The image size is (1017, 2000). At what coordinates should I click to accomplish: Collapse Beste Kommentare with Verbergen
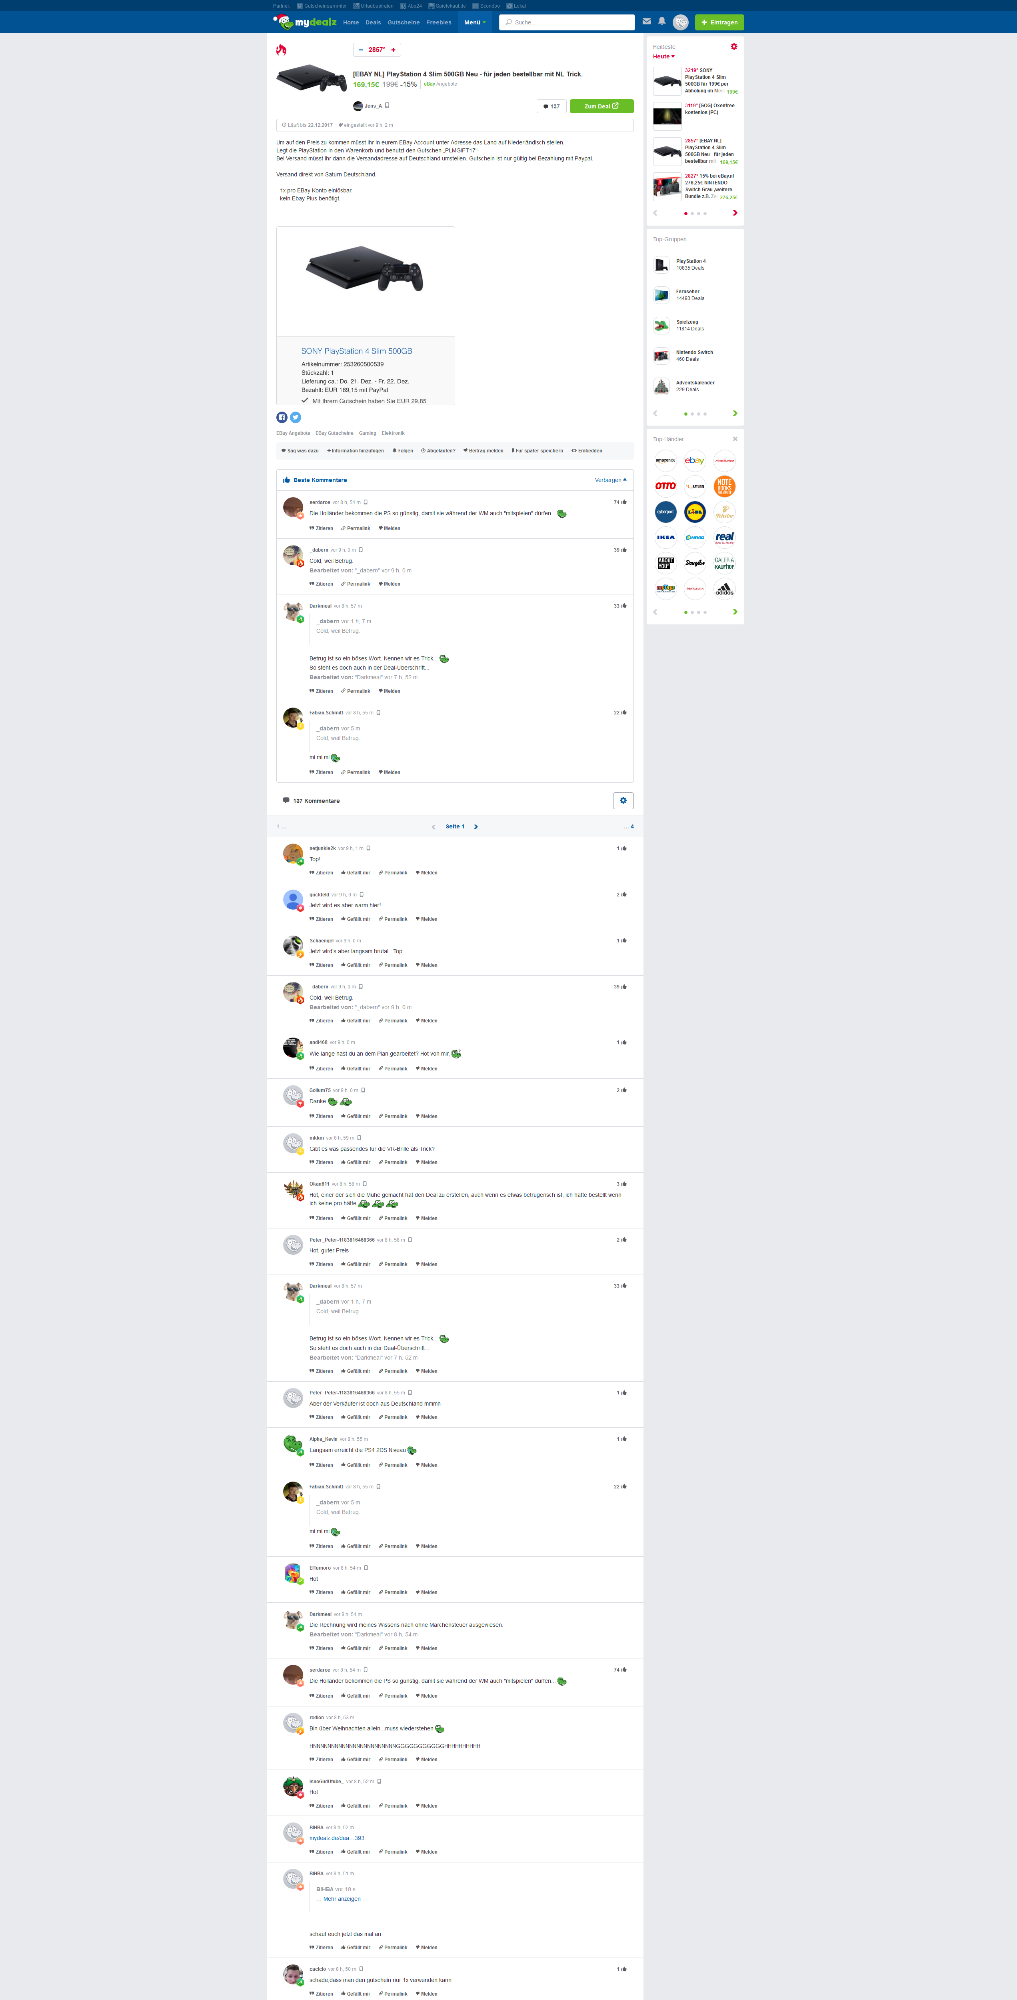coord(611,480)
